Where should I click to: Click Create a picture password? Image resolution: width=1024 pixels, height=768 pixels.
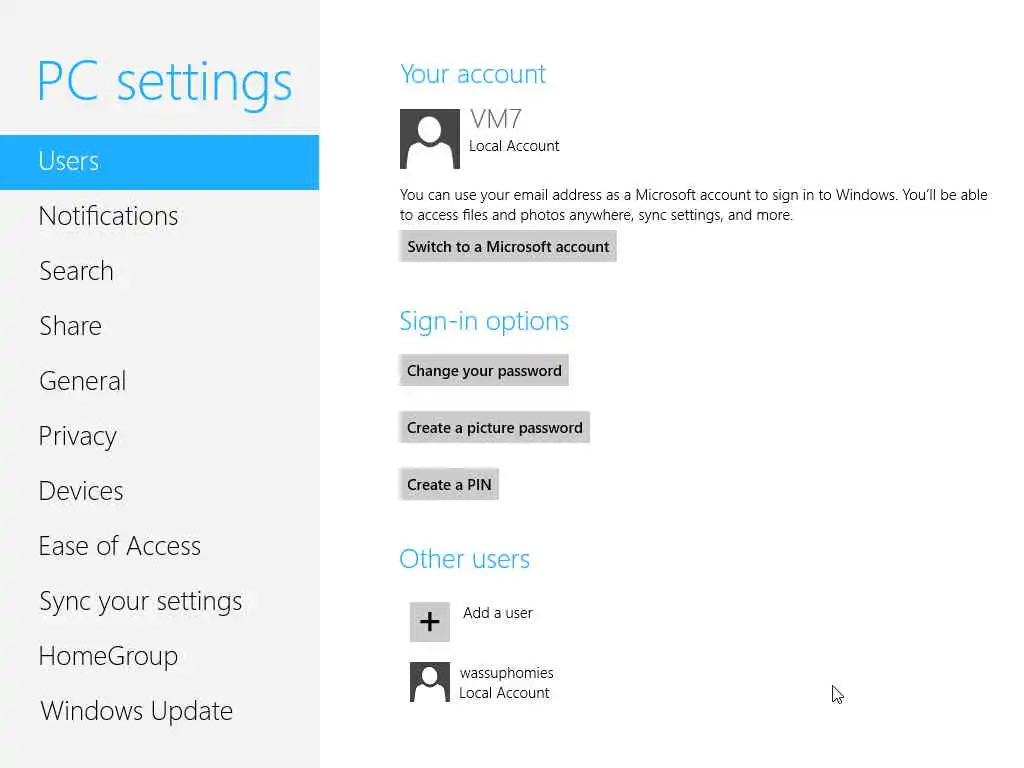(494, 427)
